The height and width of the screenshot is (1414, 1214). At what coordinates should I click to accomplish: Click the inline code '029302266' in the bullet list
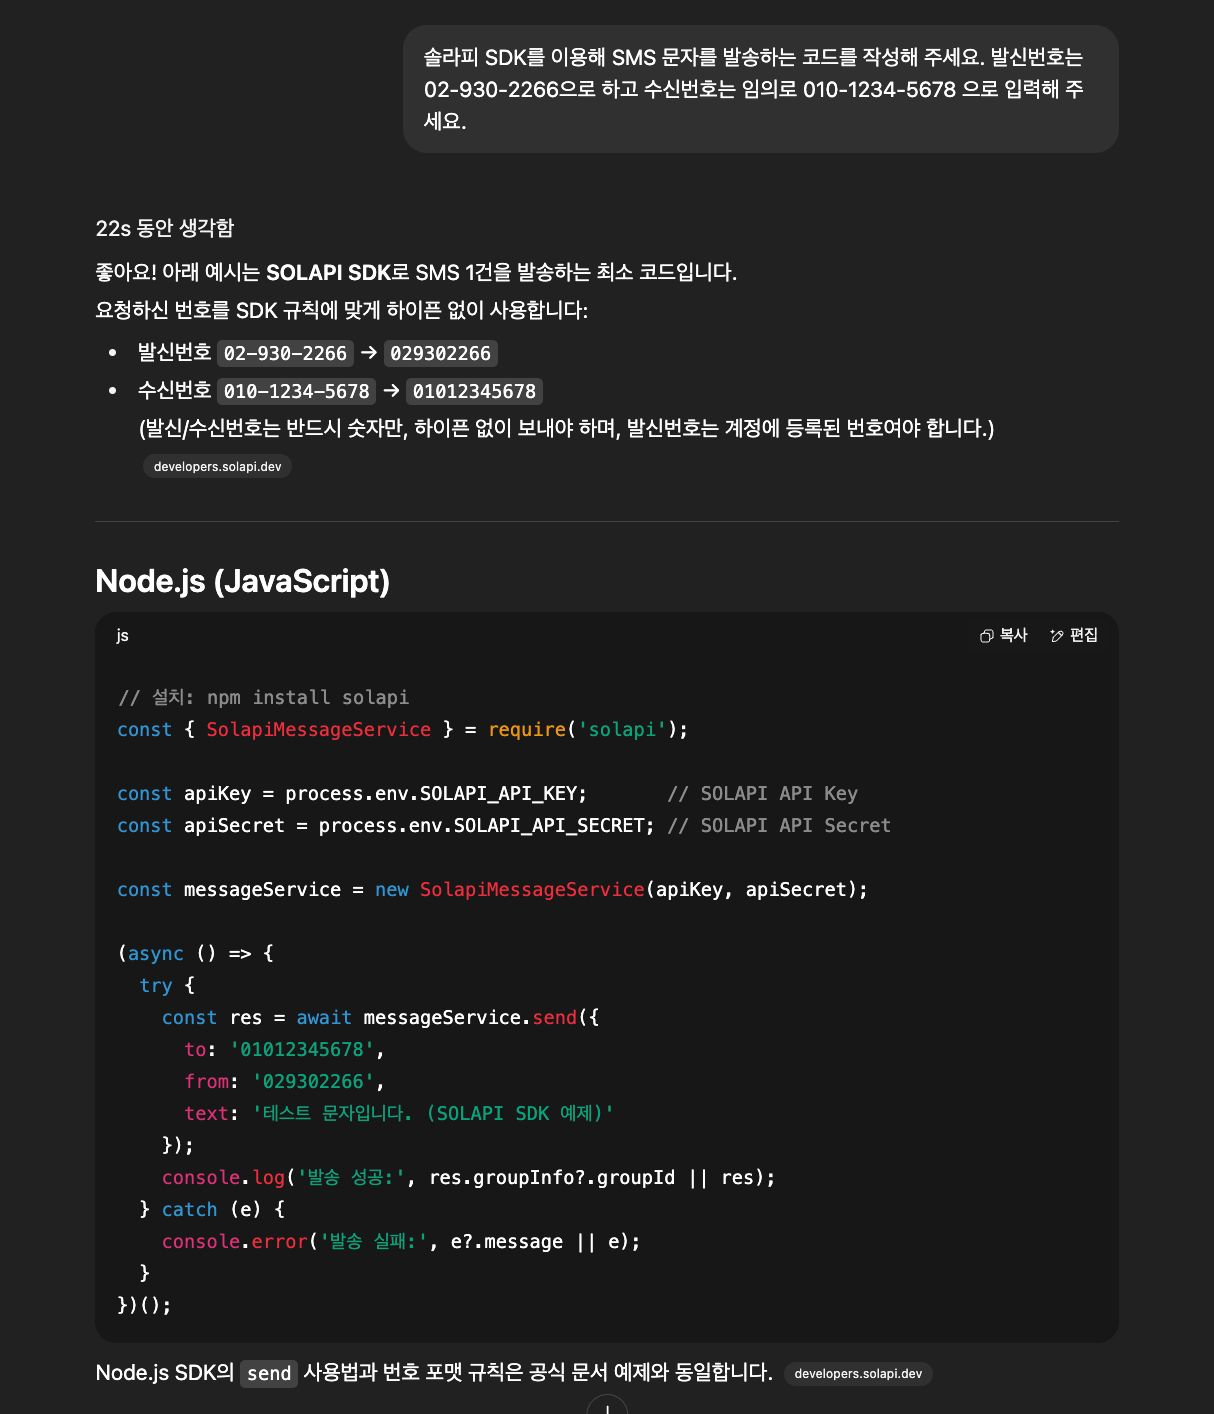click(x=440, y=353)
